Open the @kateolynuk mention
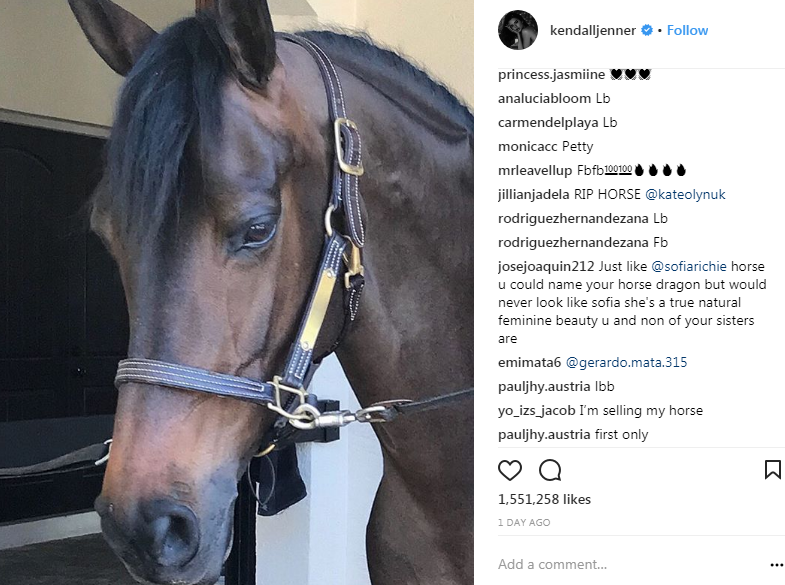 685,194
